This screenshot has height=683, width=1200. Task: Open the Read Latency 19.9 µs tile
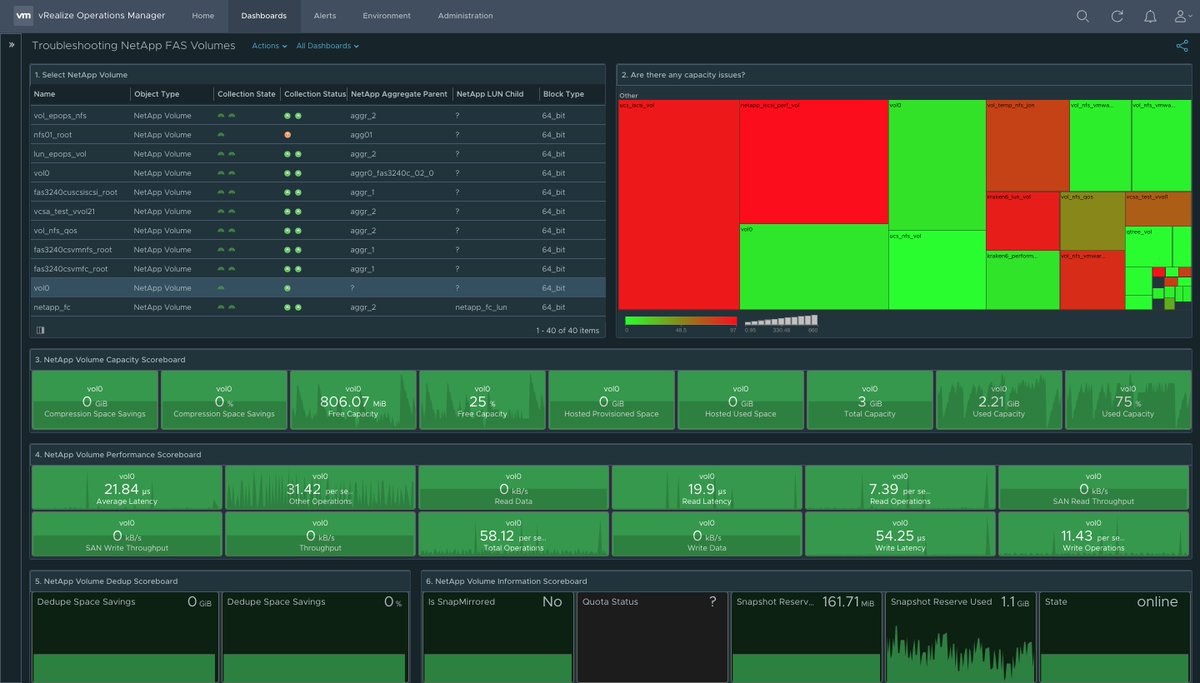(x=707, y=488)
